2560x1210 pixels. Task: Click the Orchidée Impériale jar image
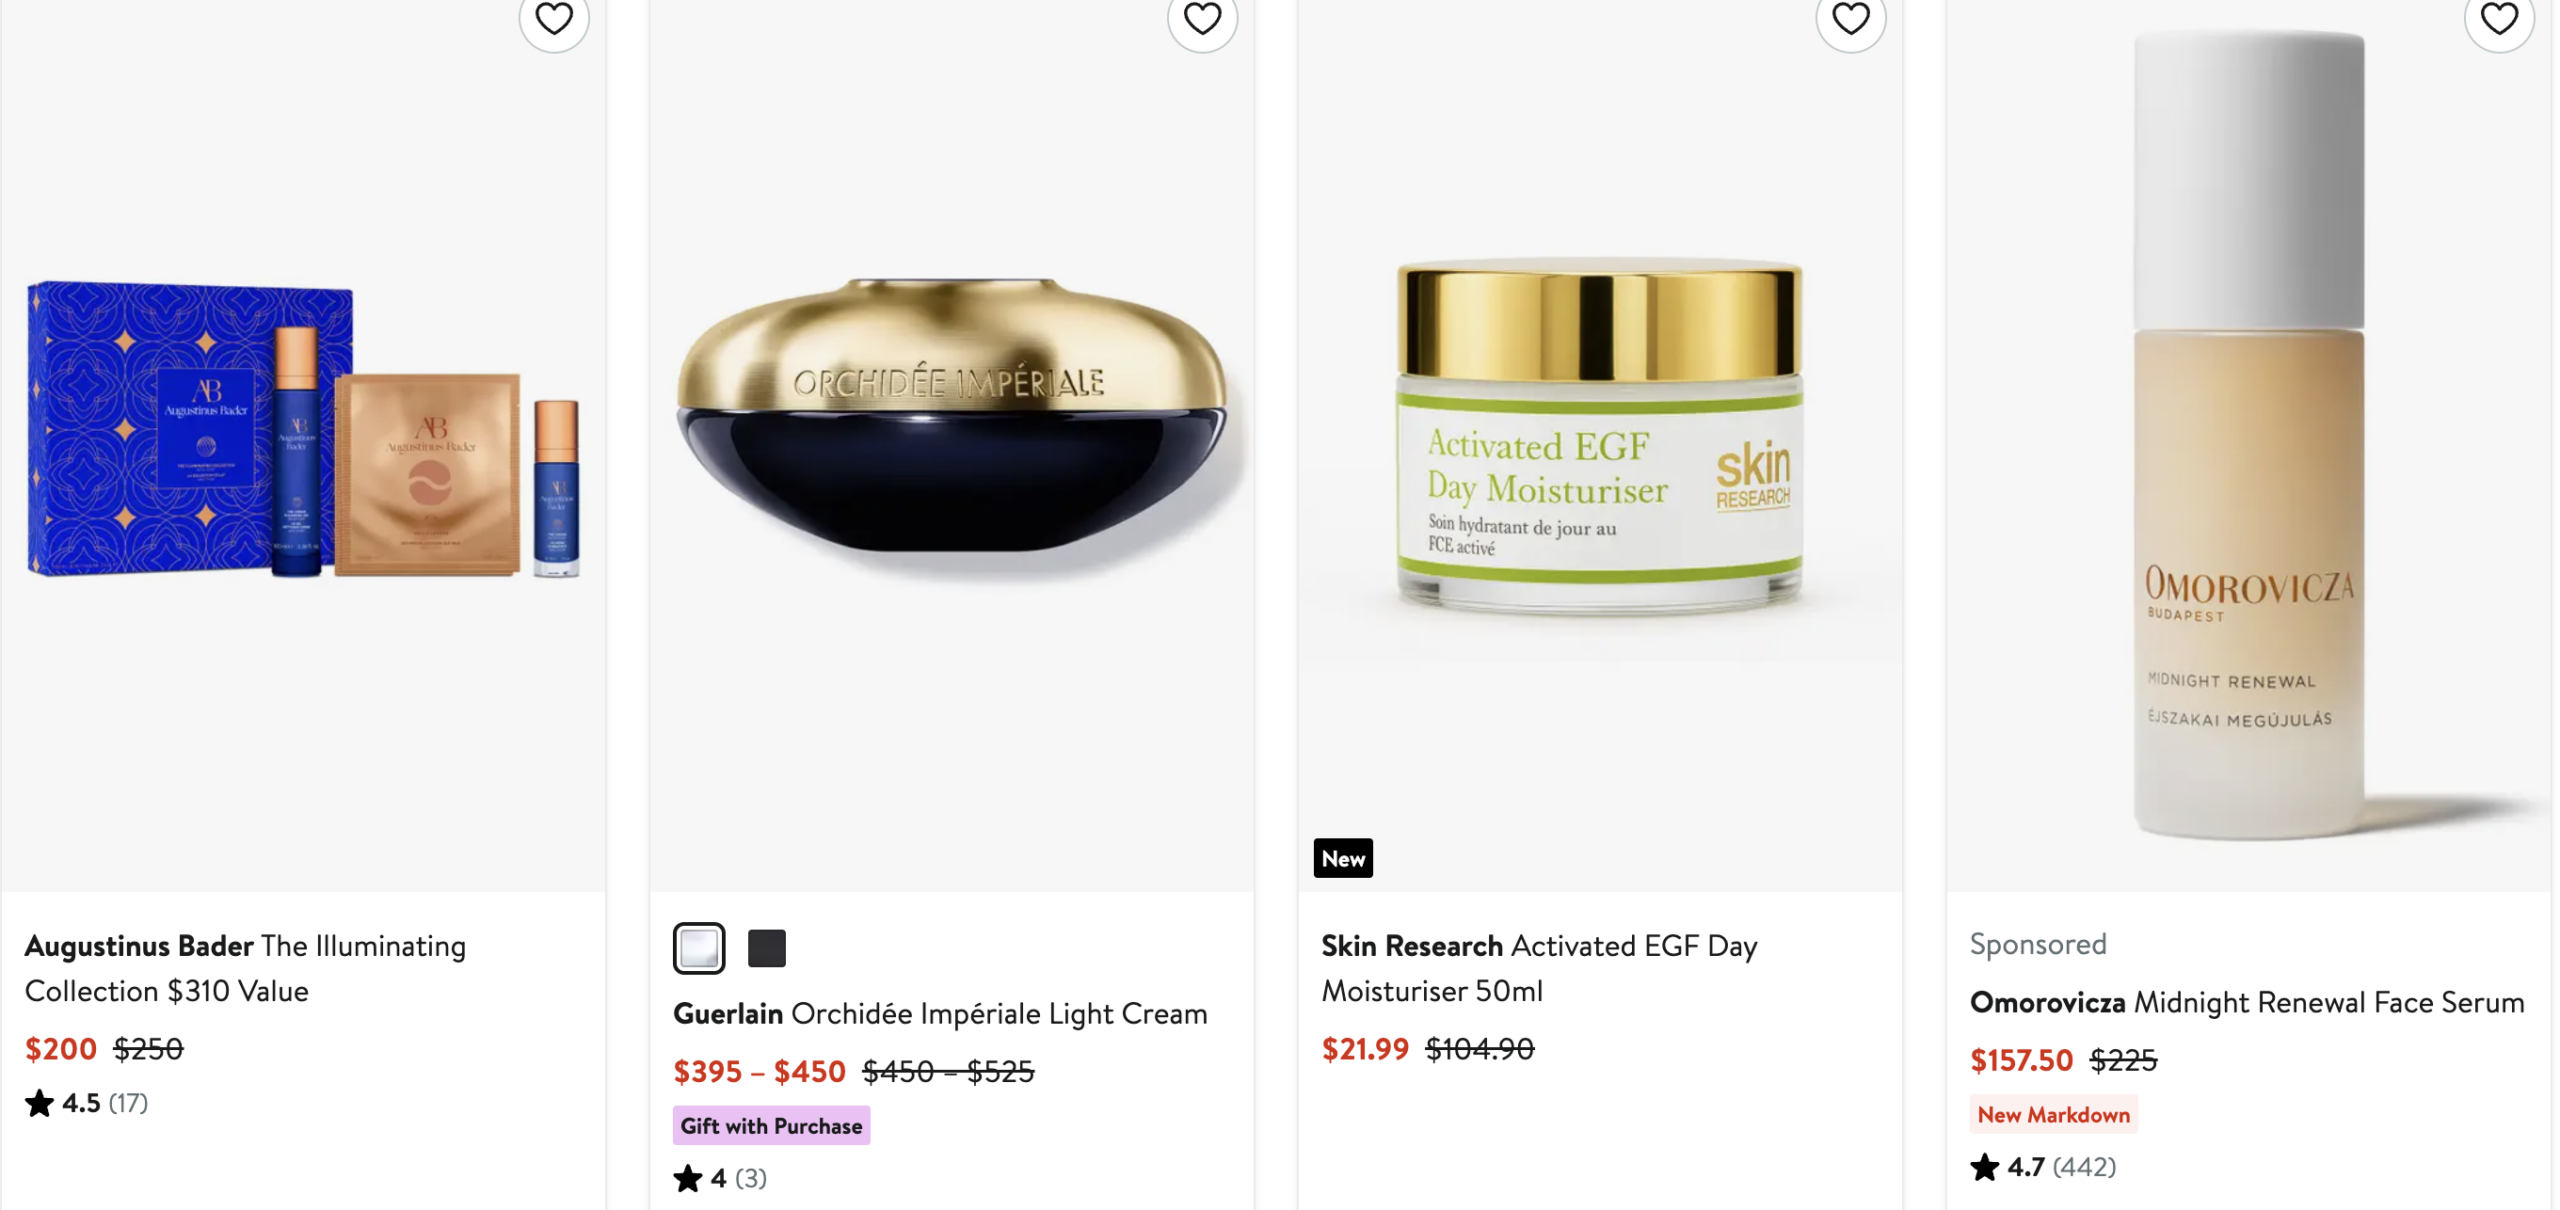tap(952, 425)
